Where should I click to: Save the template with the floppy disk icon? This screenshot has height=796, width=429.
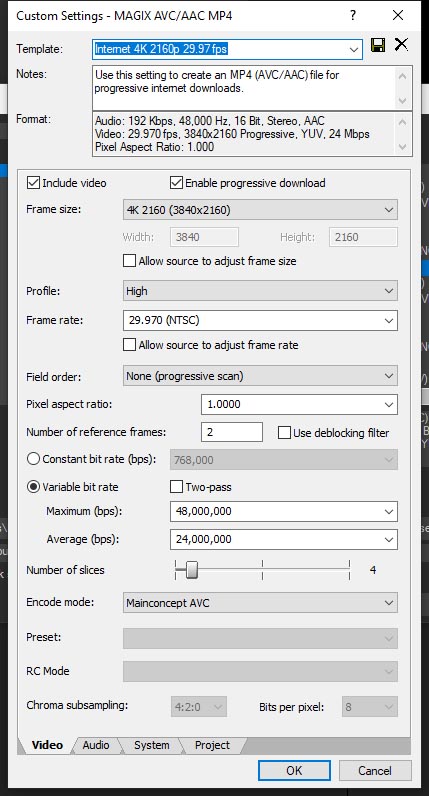point(378,45)
